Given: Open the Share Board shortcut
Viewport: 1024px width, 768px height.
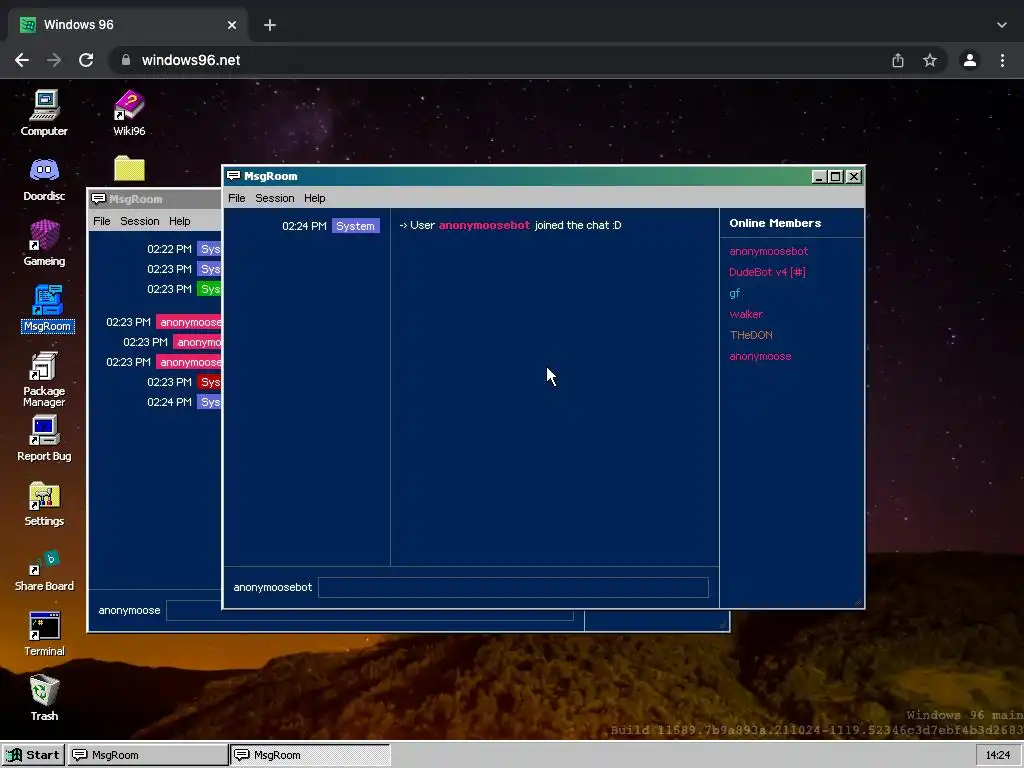Looking at the screenshot, I should point(44,569).
